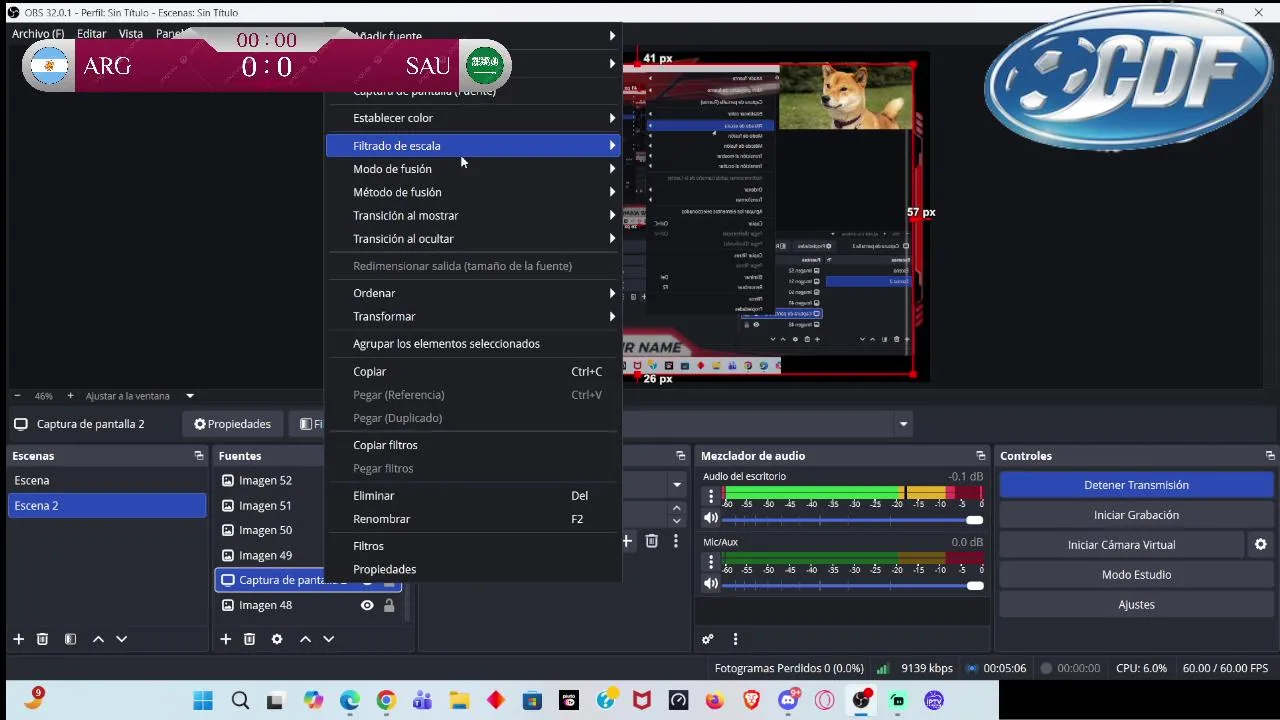Click Iniciar Cámara Virtual button
Screen dimensions: 1280x720
tap(1121, 545)
